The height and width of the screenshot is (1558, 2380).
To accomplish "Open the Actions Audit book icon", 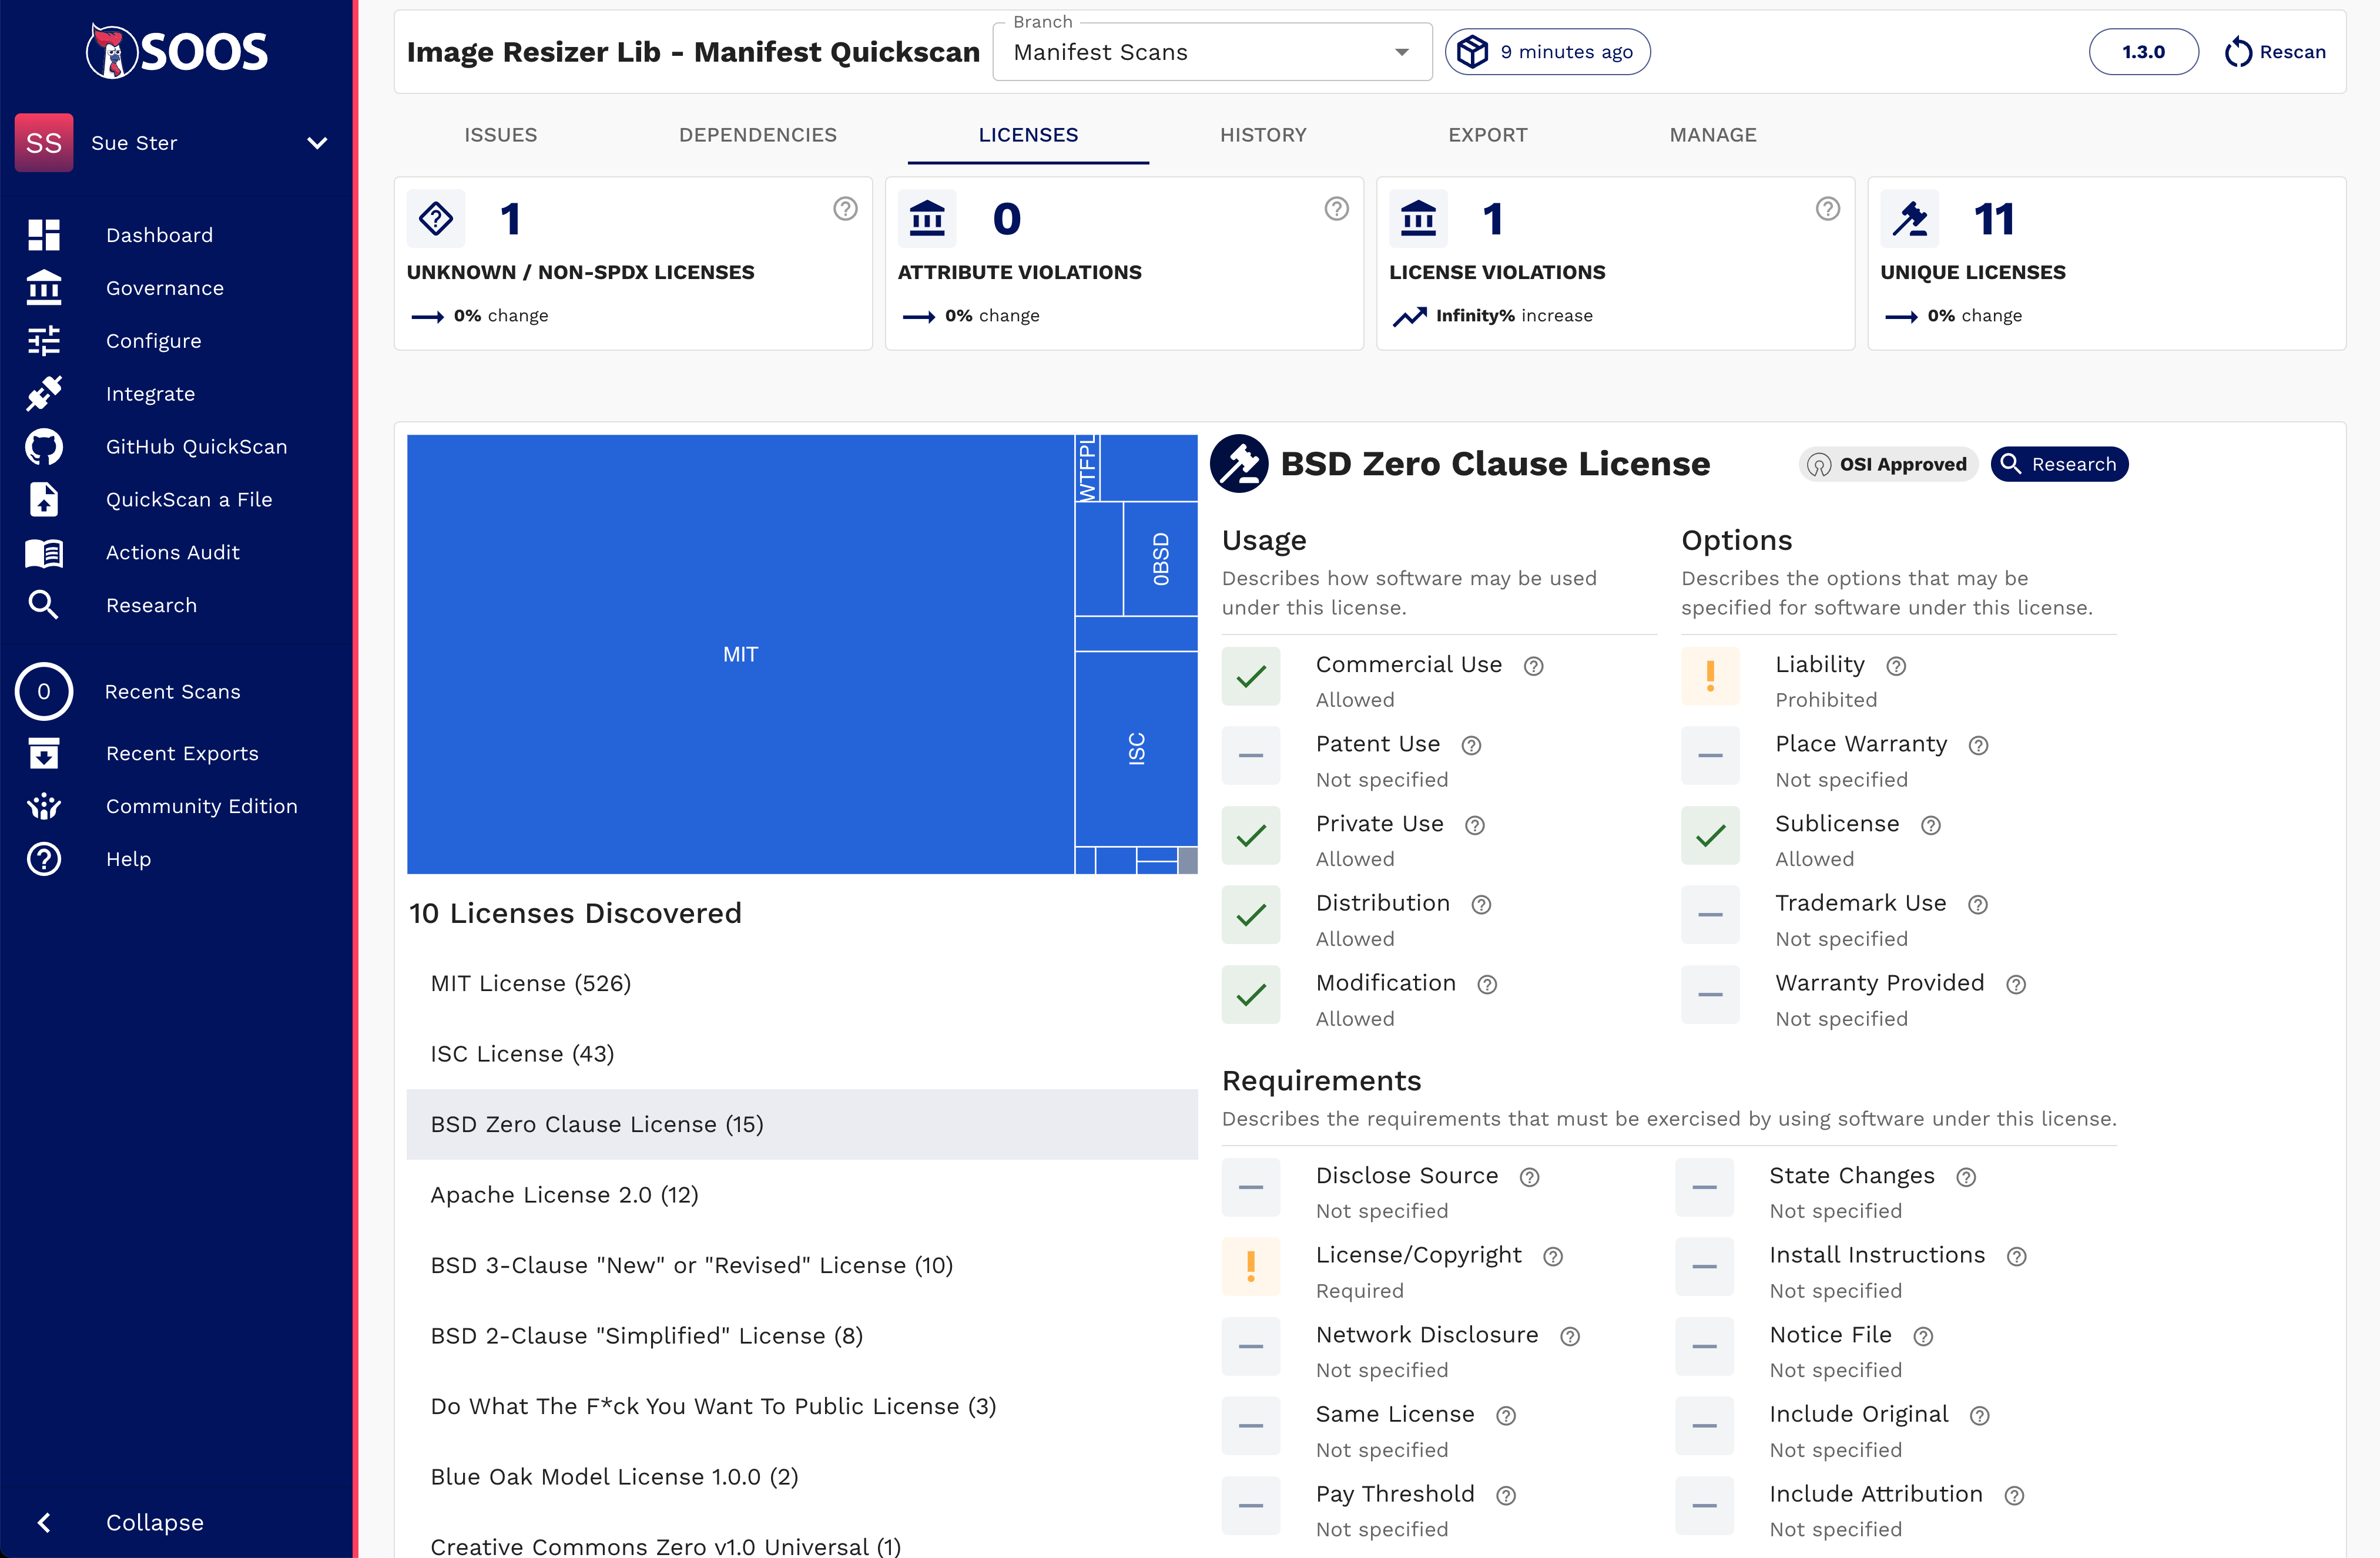I will [x=43, y=553].
